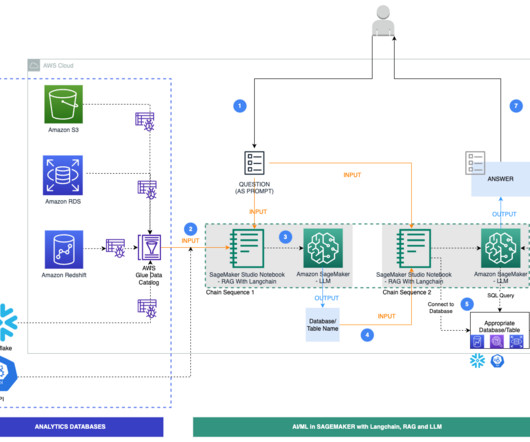The image size is (530, 442).
Task: Select the Chain Sequence 1 SageMaker Studio Notebook icon
Action: coord(247,248)
